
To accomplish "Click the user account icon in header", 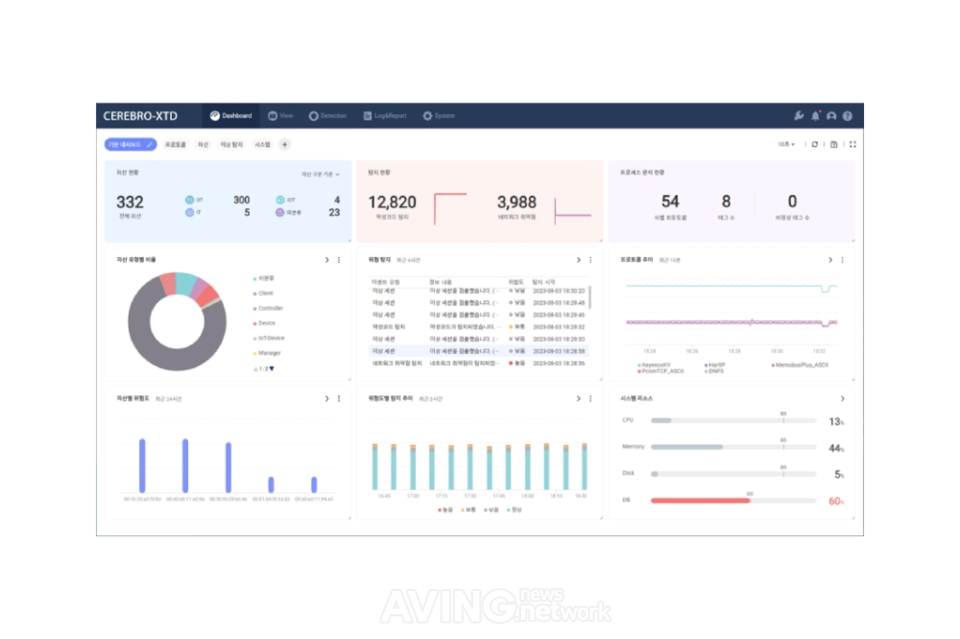I will point(831,116).
